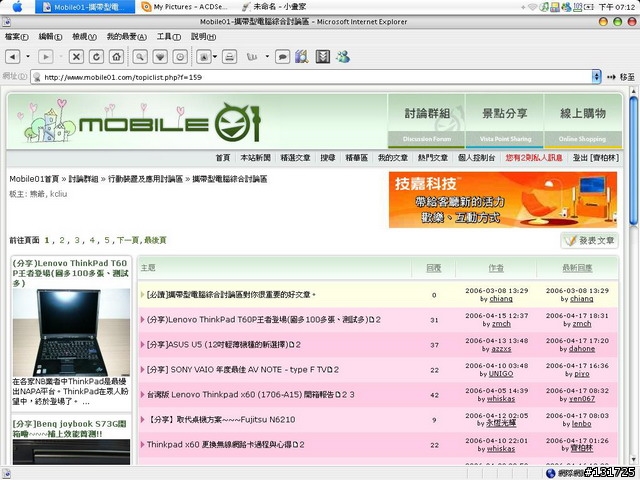640x480 pixels.
Task: Sort topics by 最新回應 column header
Action: [x=577, y=268]
